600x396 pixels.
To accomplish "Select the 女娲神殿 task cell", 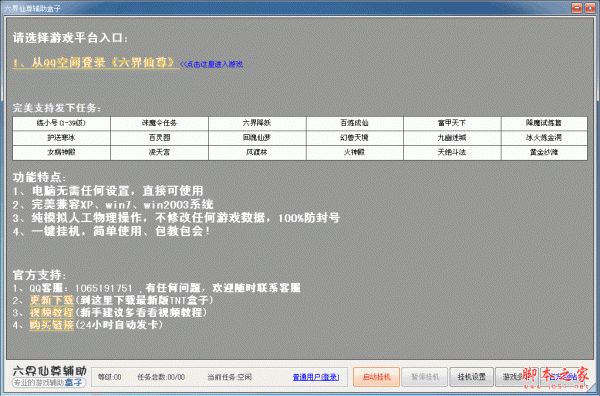I will tap(62, 153).
